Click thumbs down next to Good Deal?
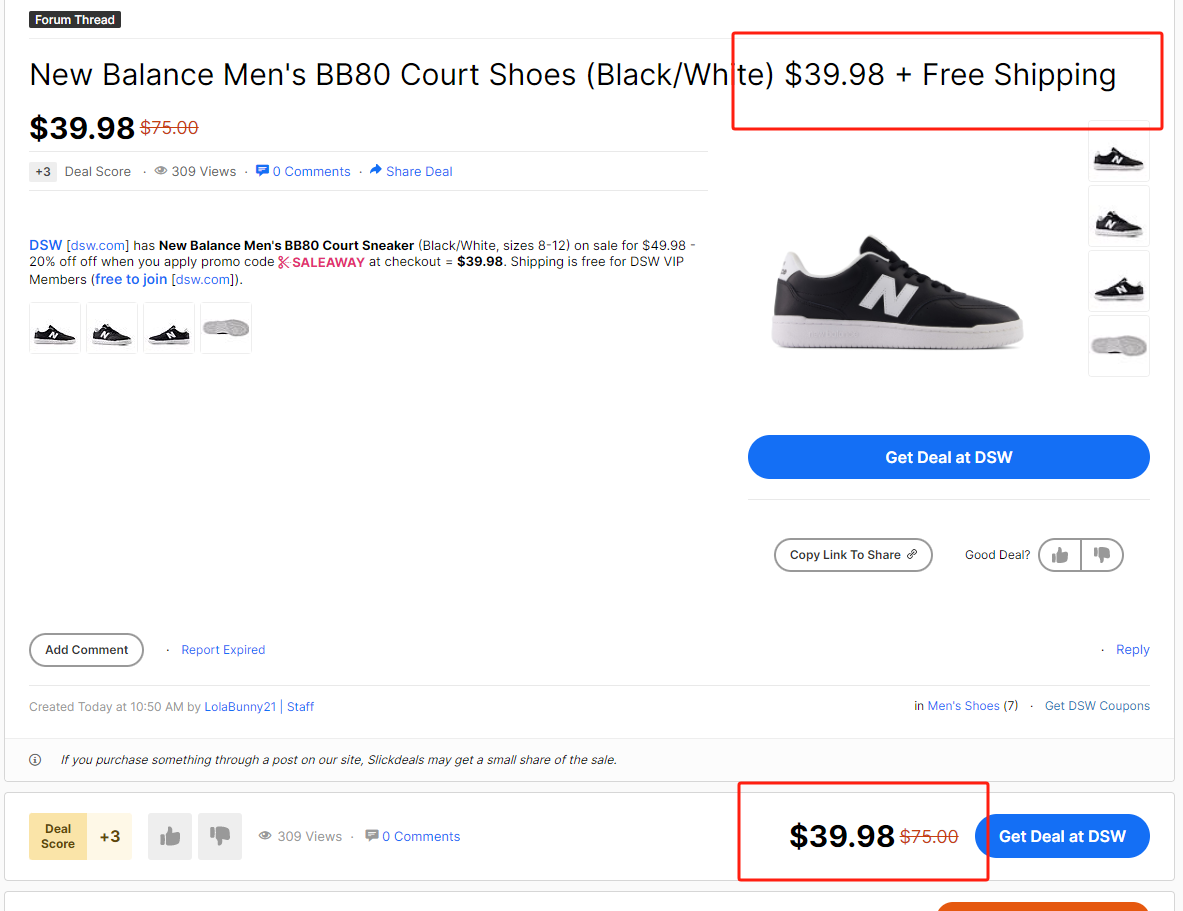This screenshot has height=911, width=1183. [x=1102, y=555]
